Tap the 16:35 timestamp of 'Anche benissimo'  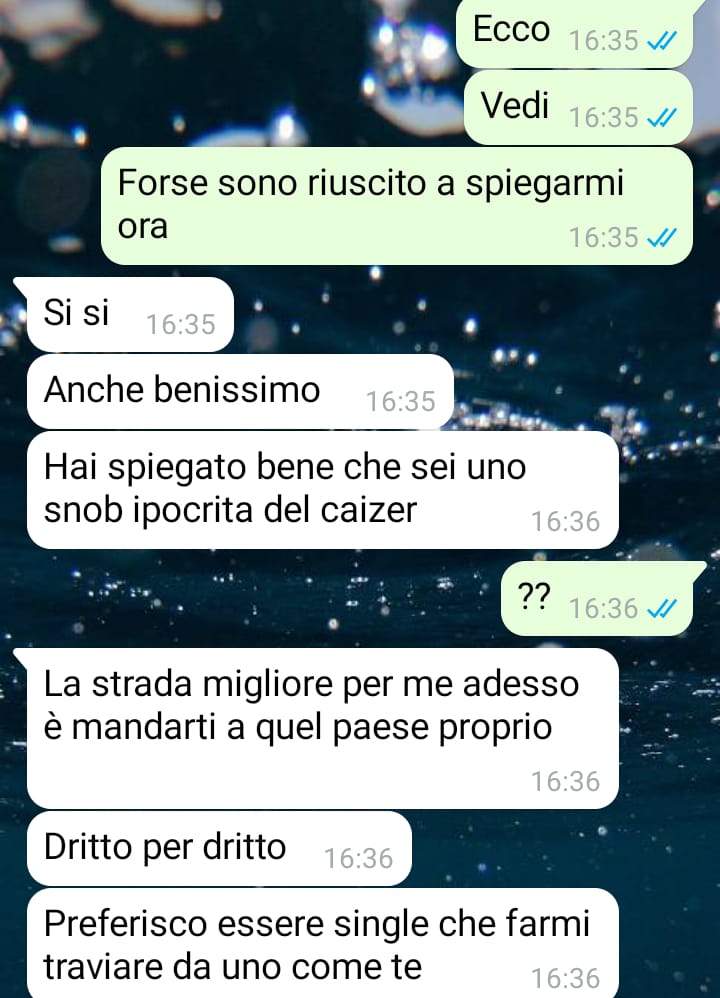(400, 402)
